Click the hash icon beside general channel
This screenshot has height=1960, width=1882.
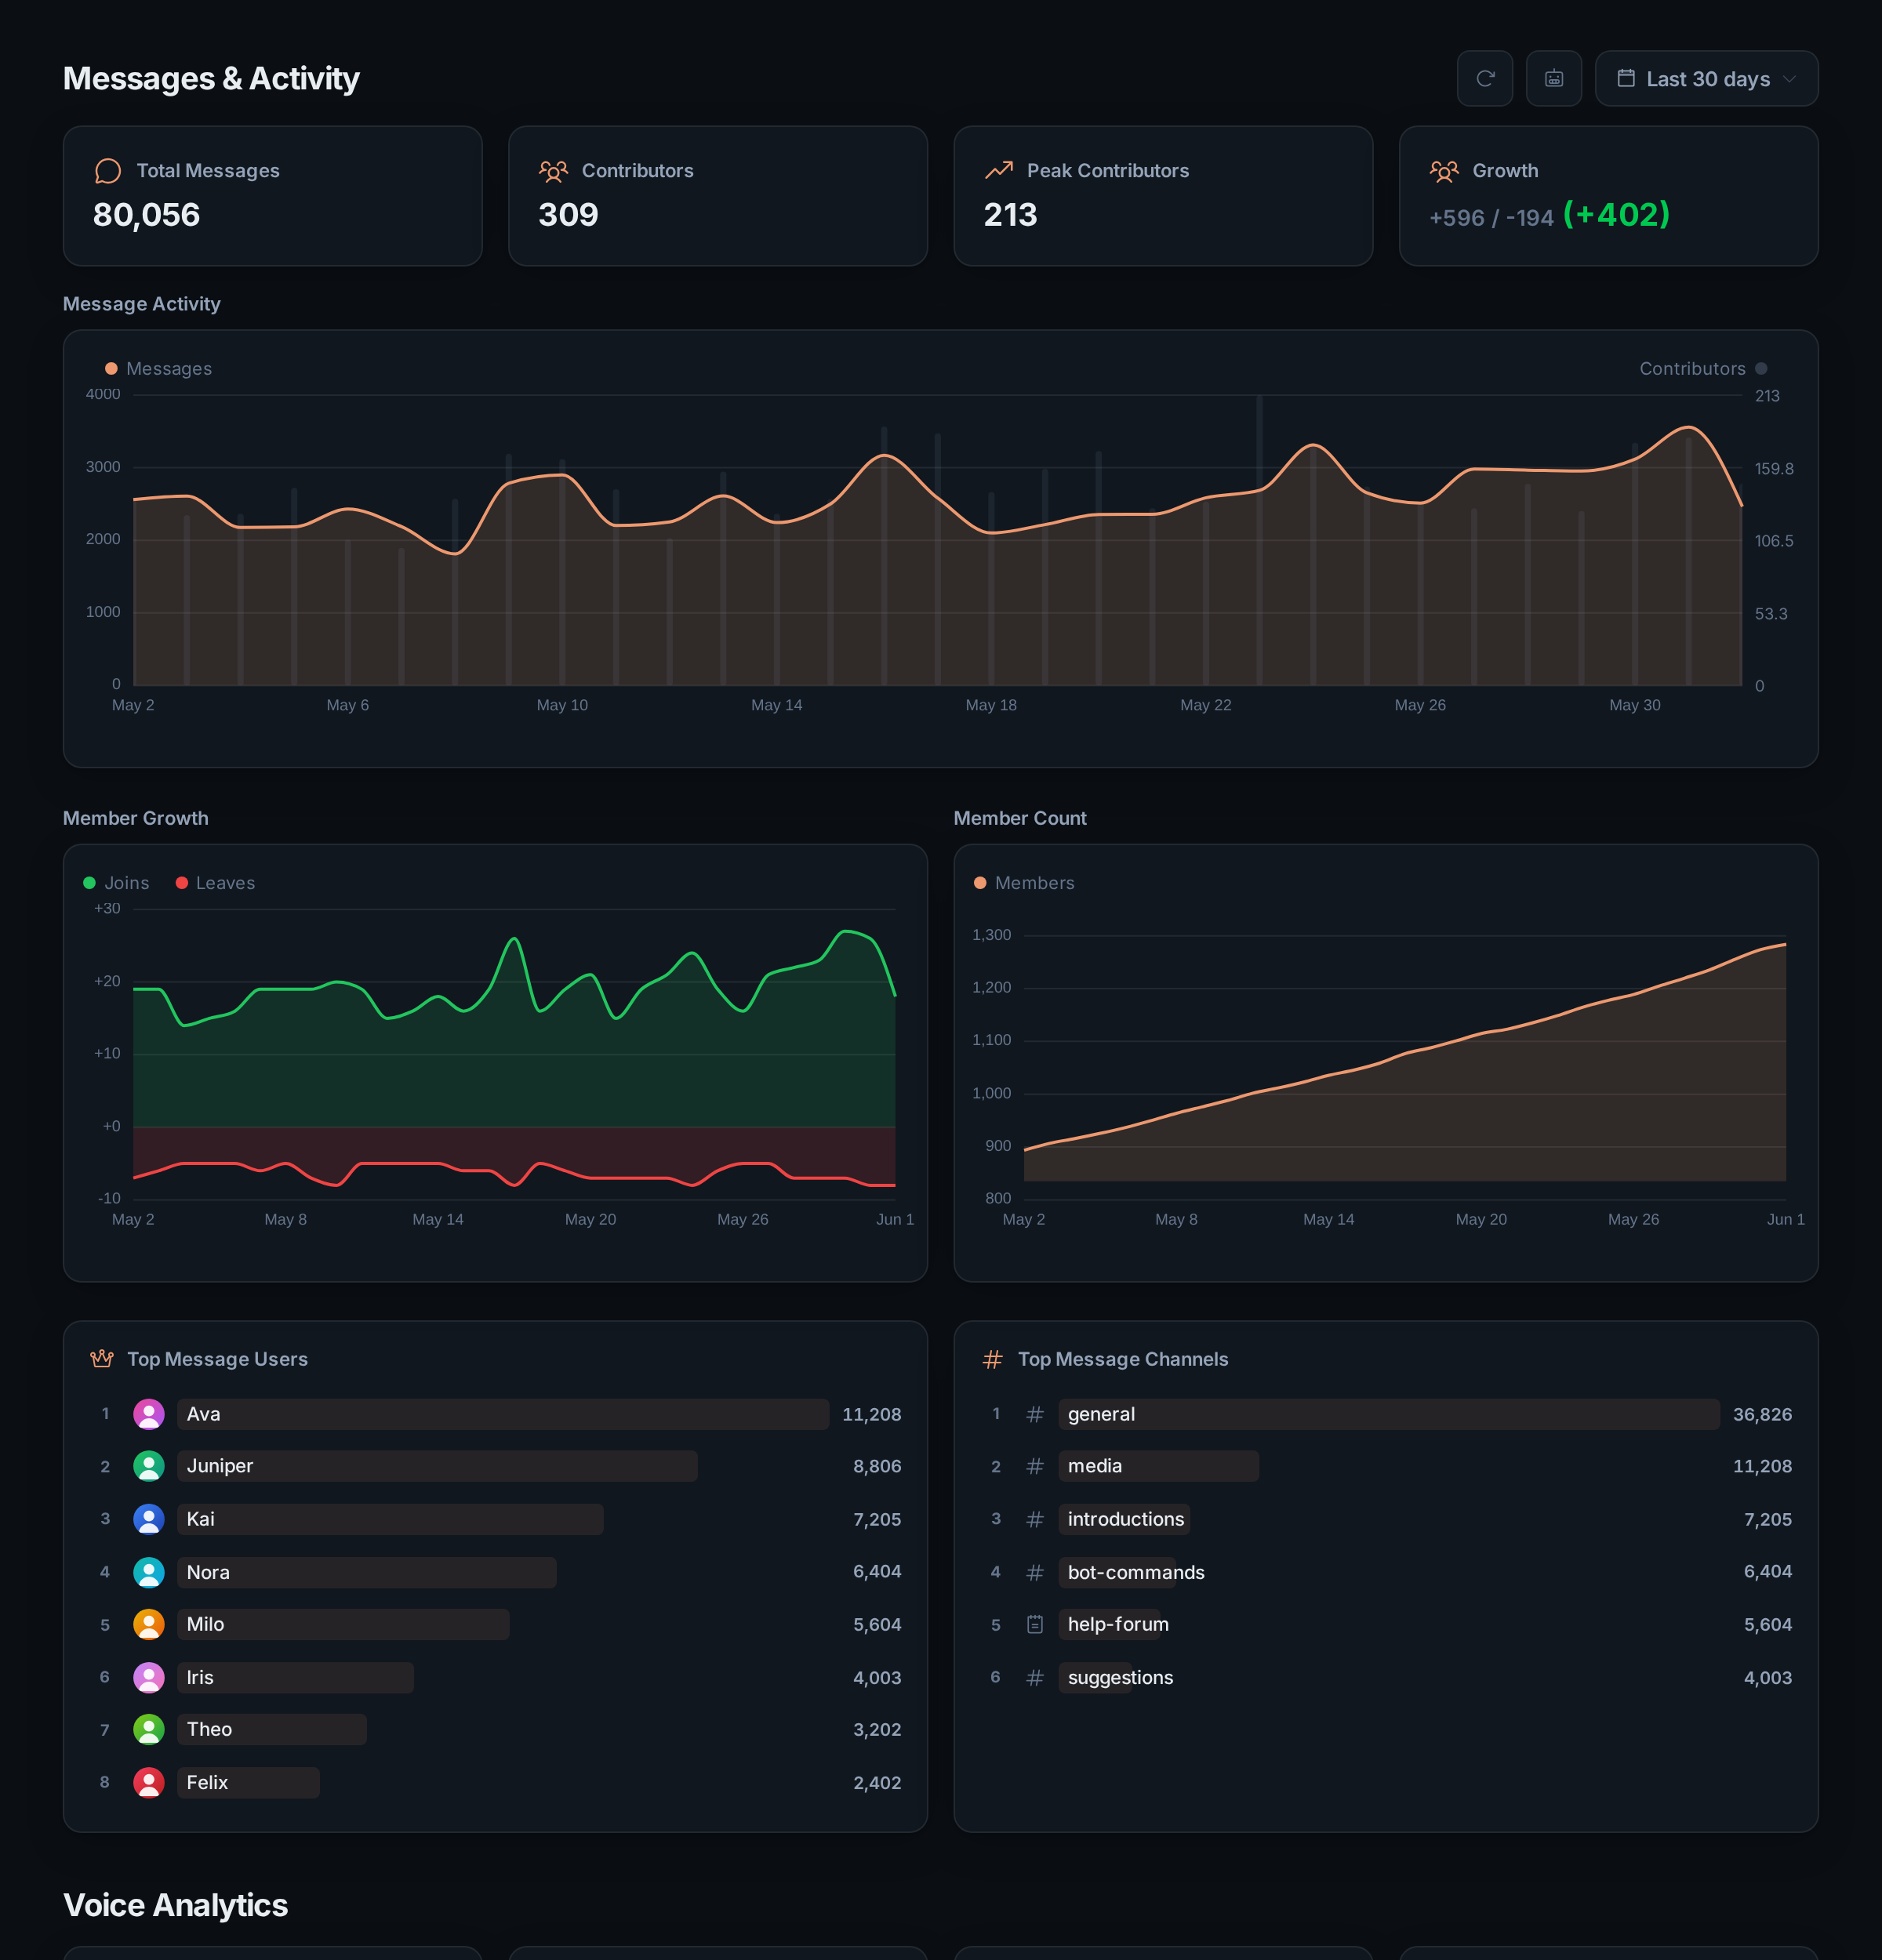point(1035,1414)
